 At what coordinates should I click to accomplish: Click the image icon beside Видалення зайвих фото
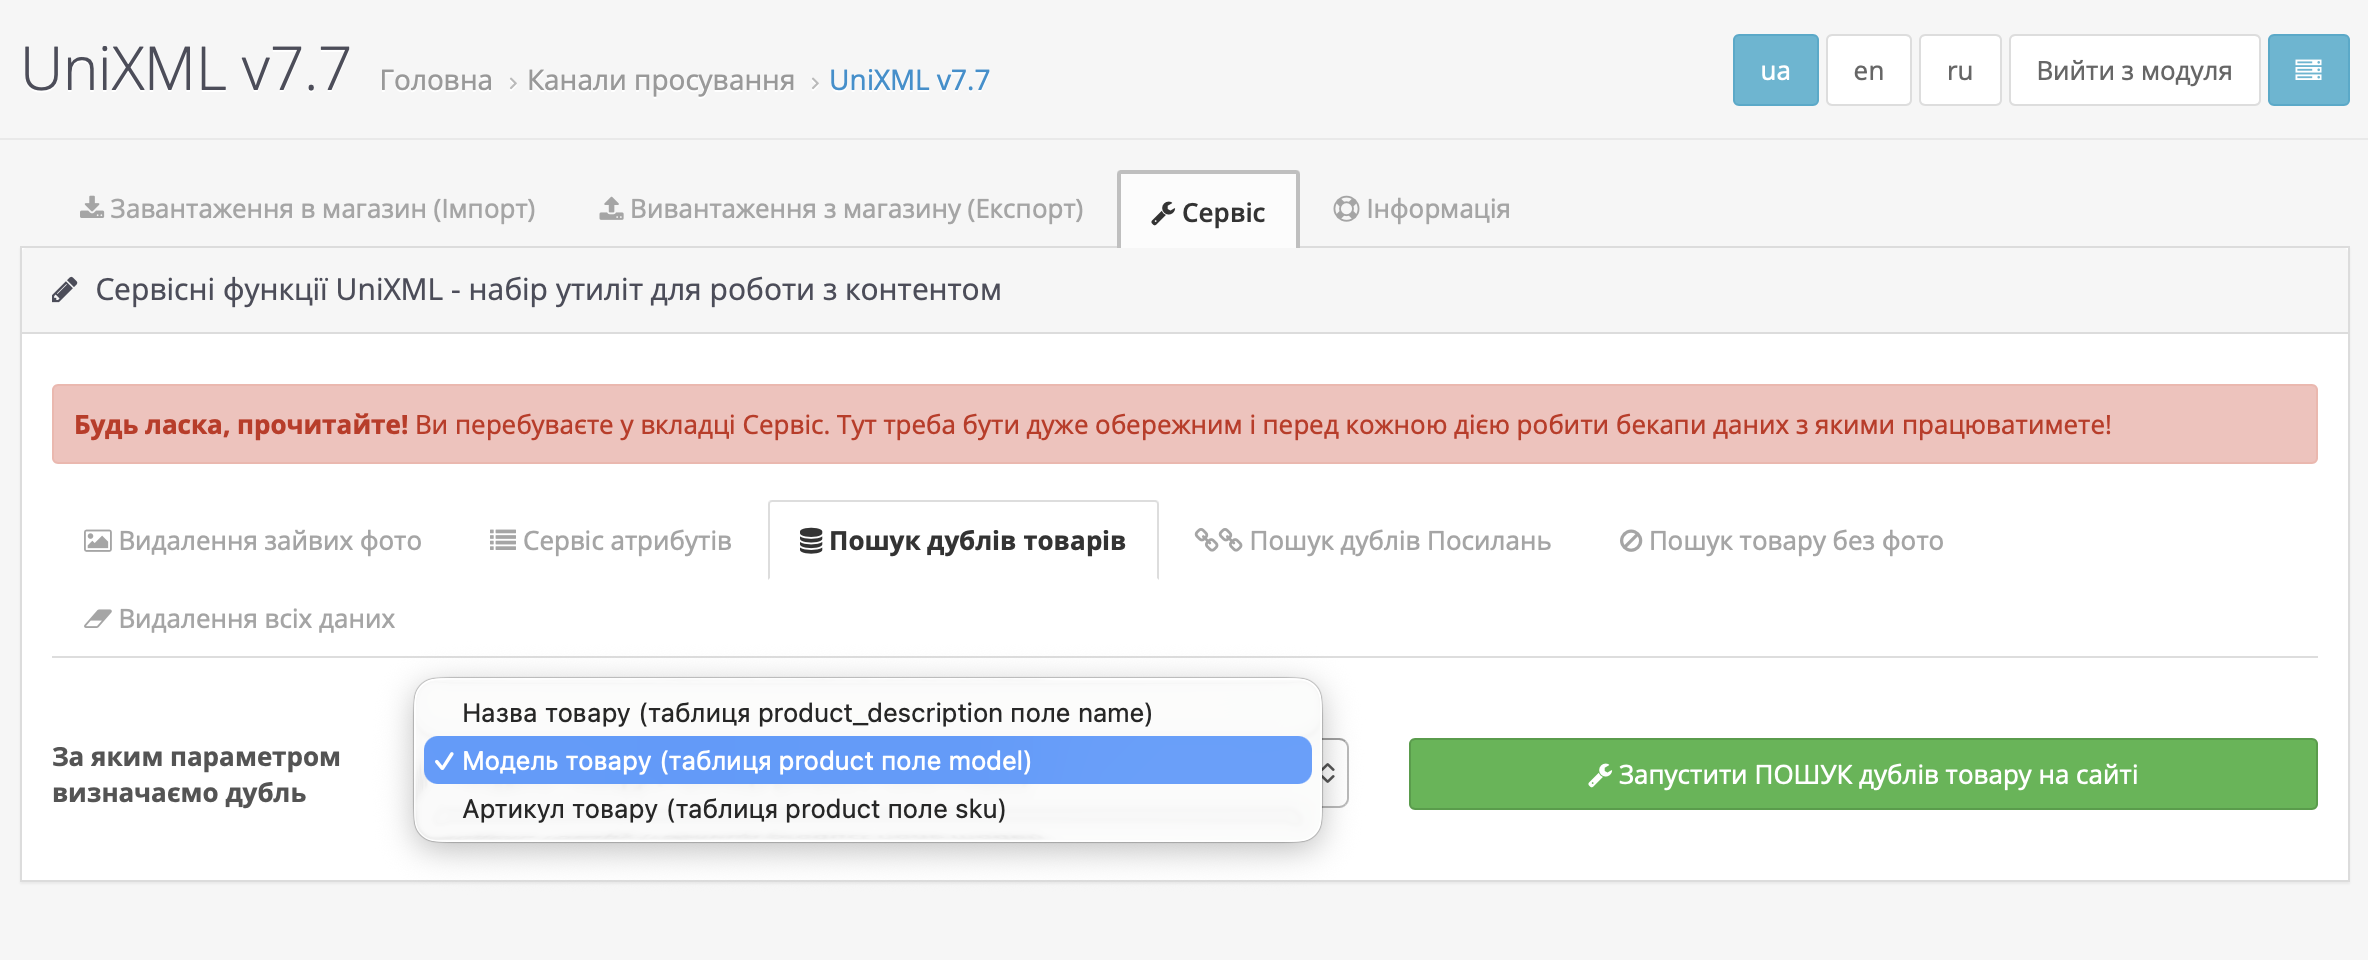point(97,541)
